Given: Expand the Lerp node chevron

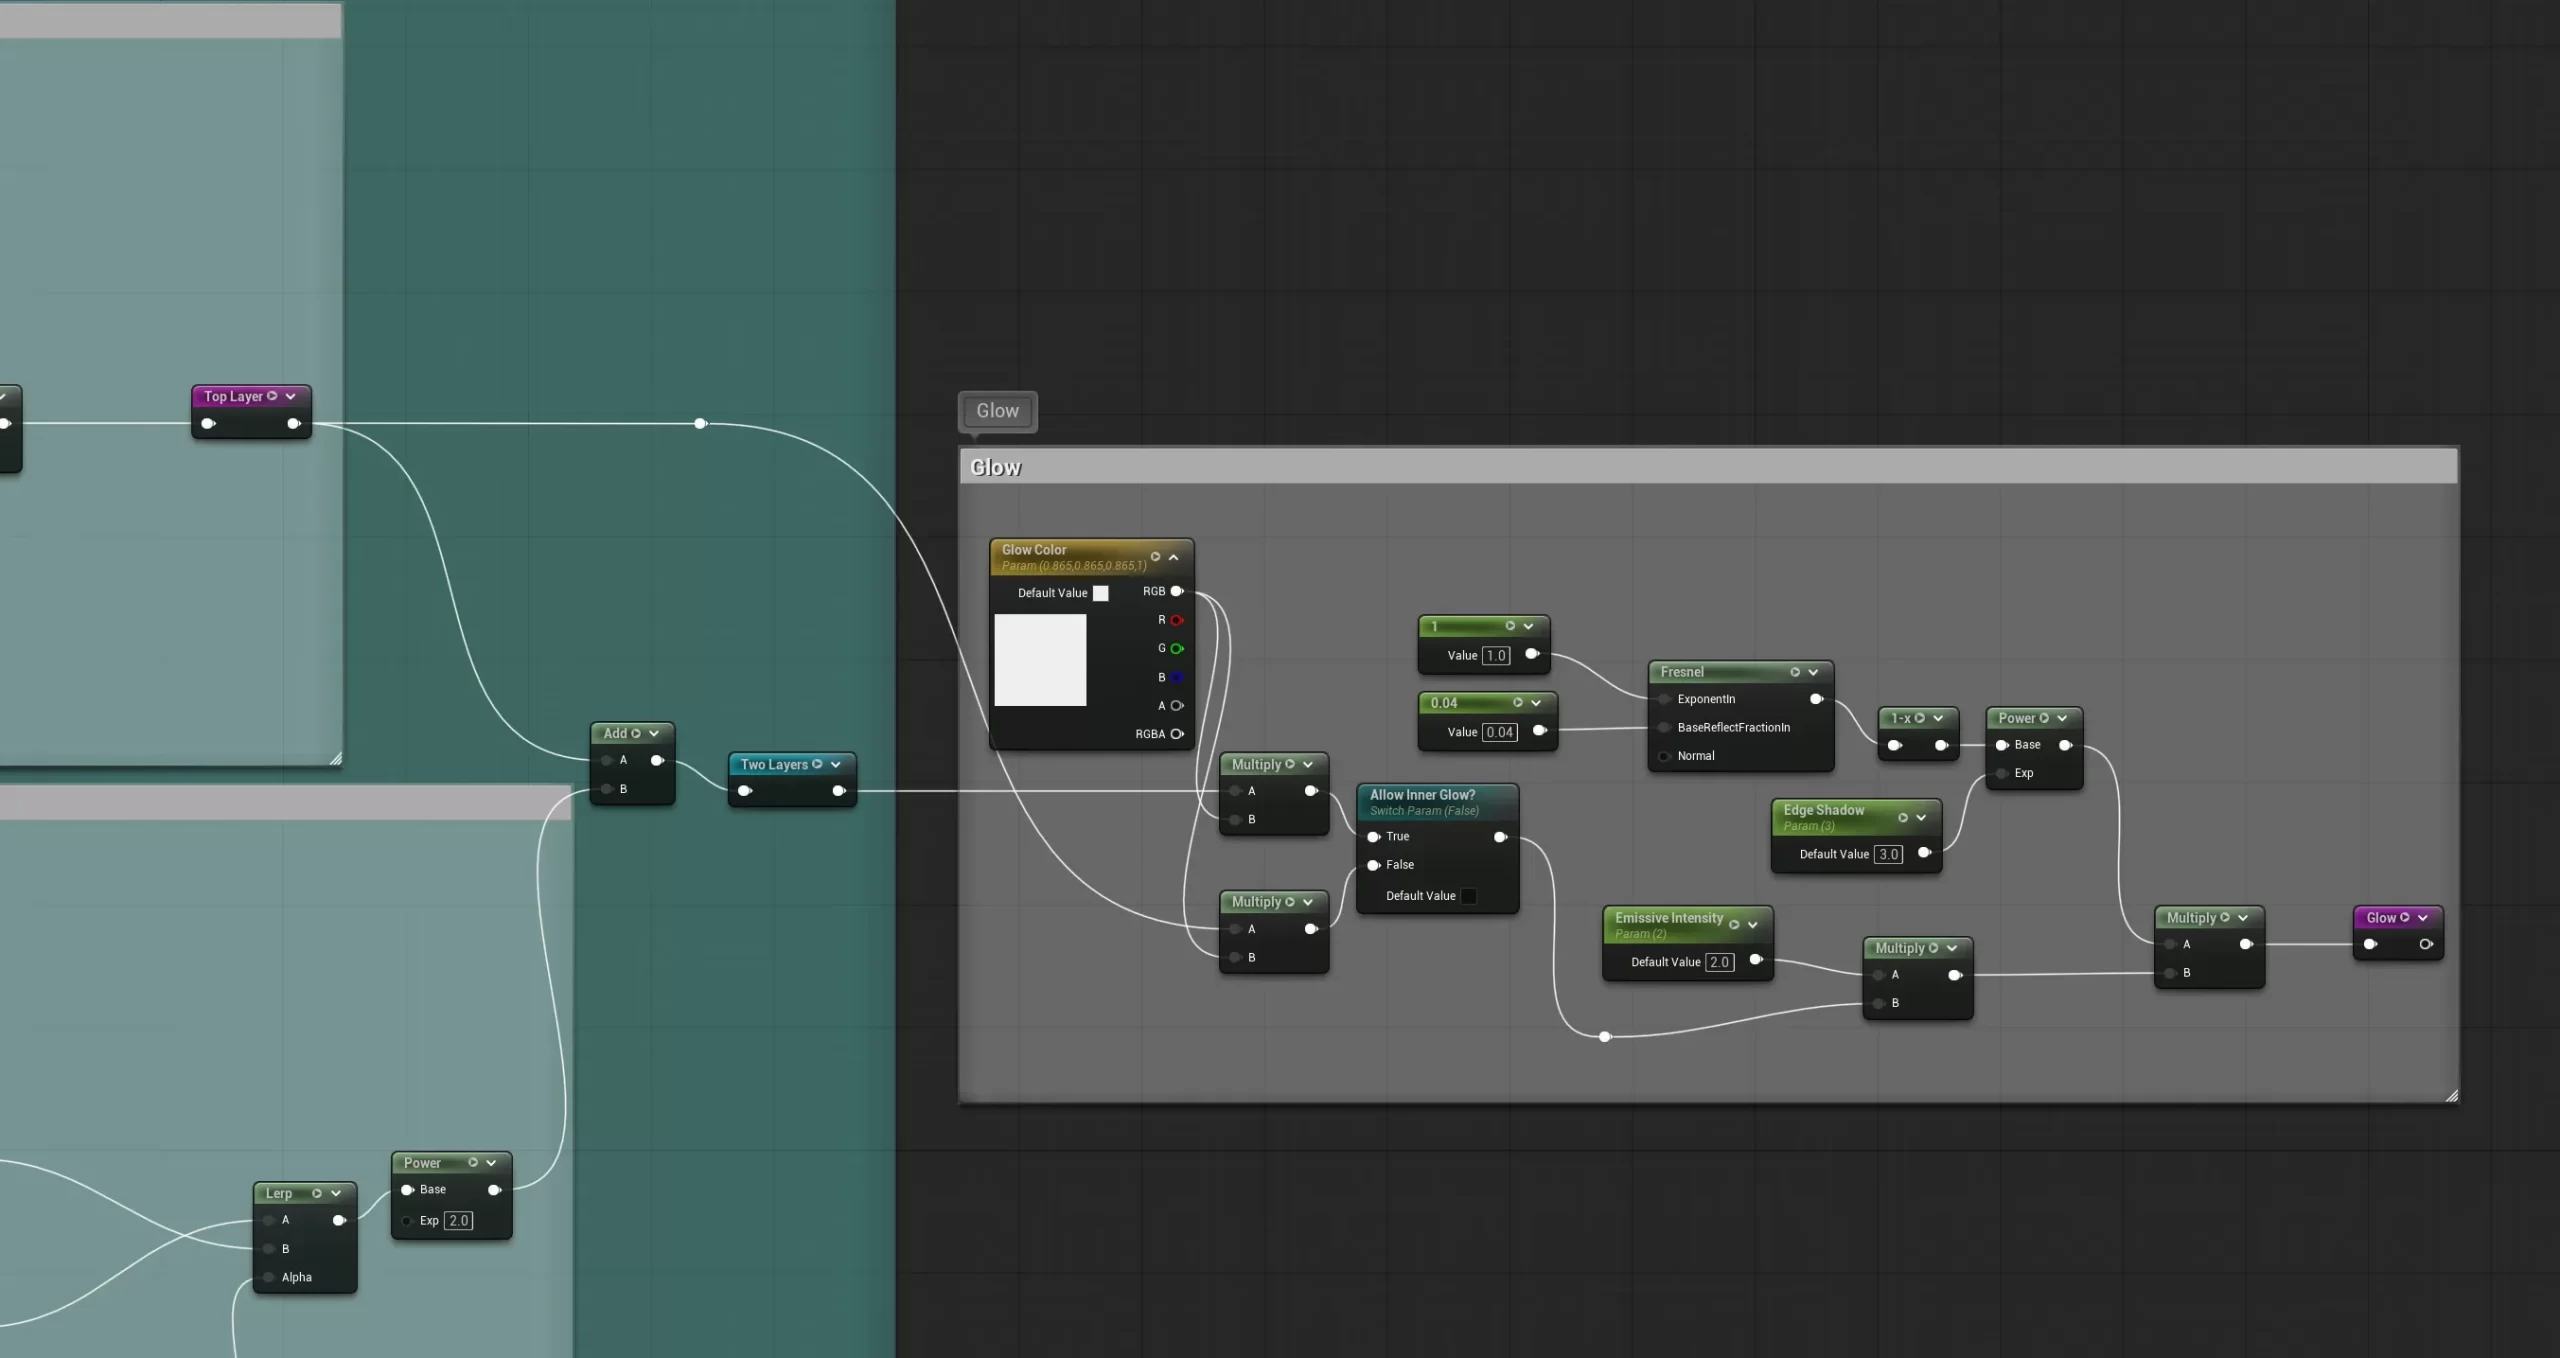Looking at the screenshot, I should tap(336, 1193).
